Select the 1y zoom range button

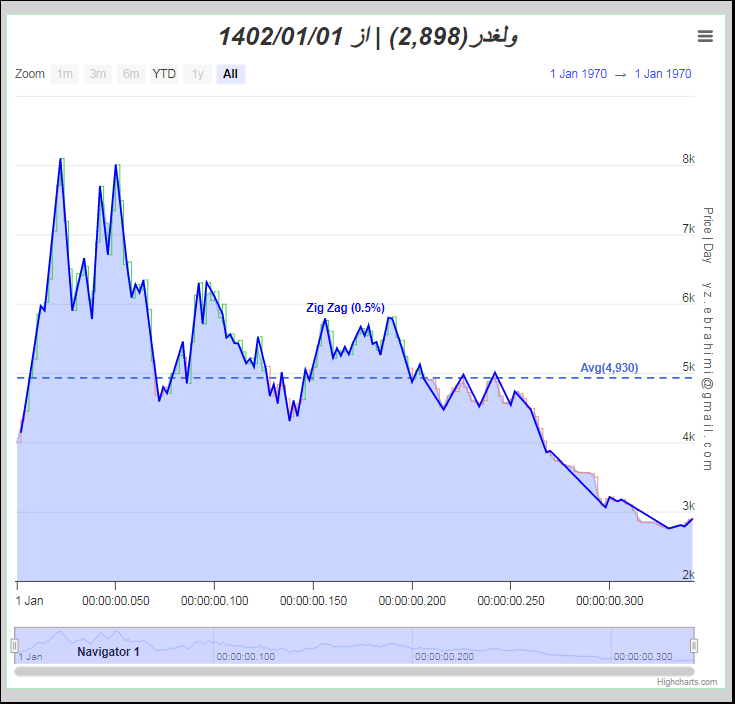(x=197, y=74)
